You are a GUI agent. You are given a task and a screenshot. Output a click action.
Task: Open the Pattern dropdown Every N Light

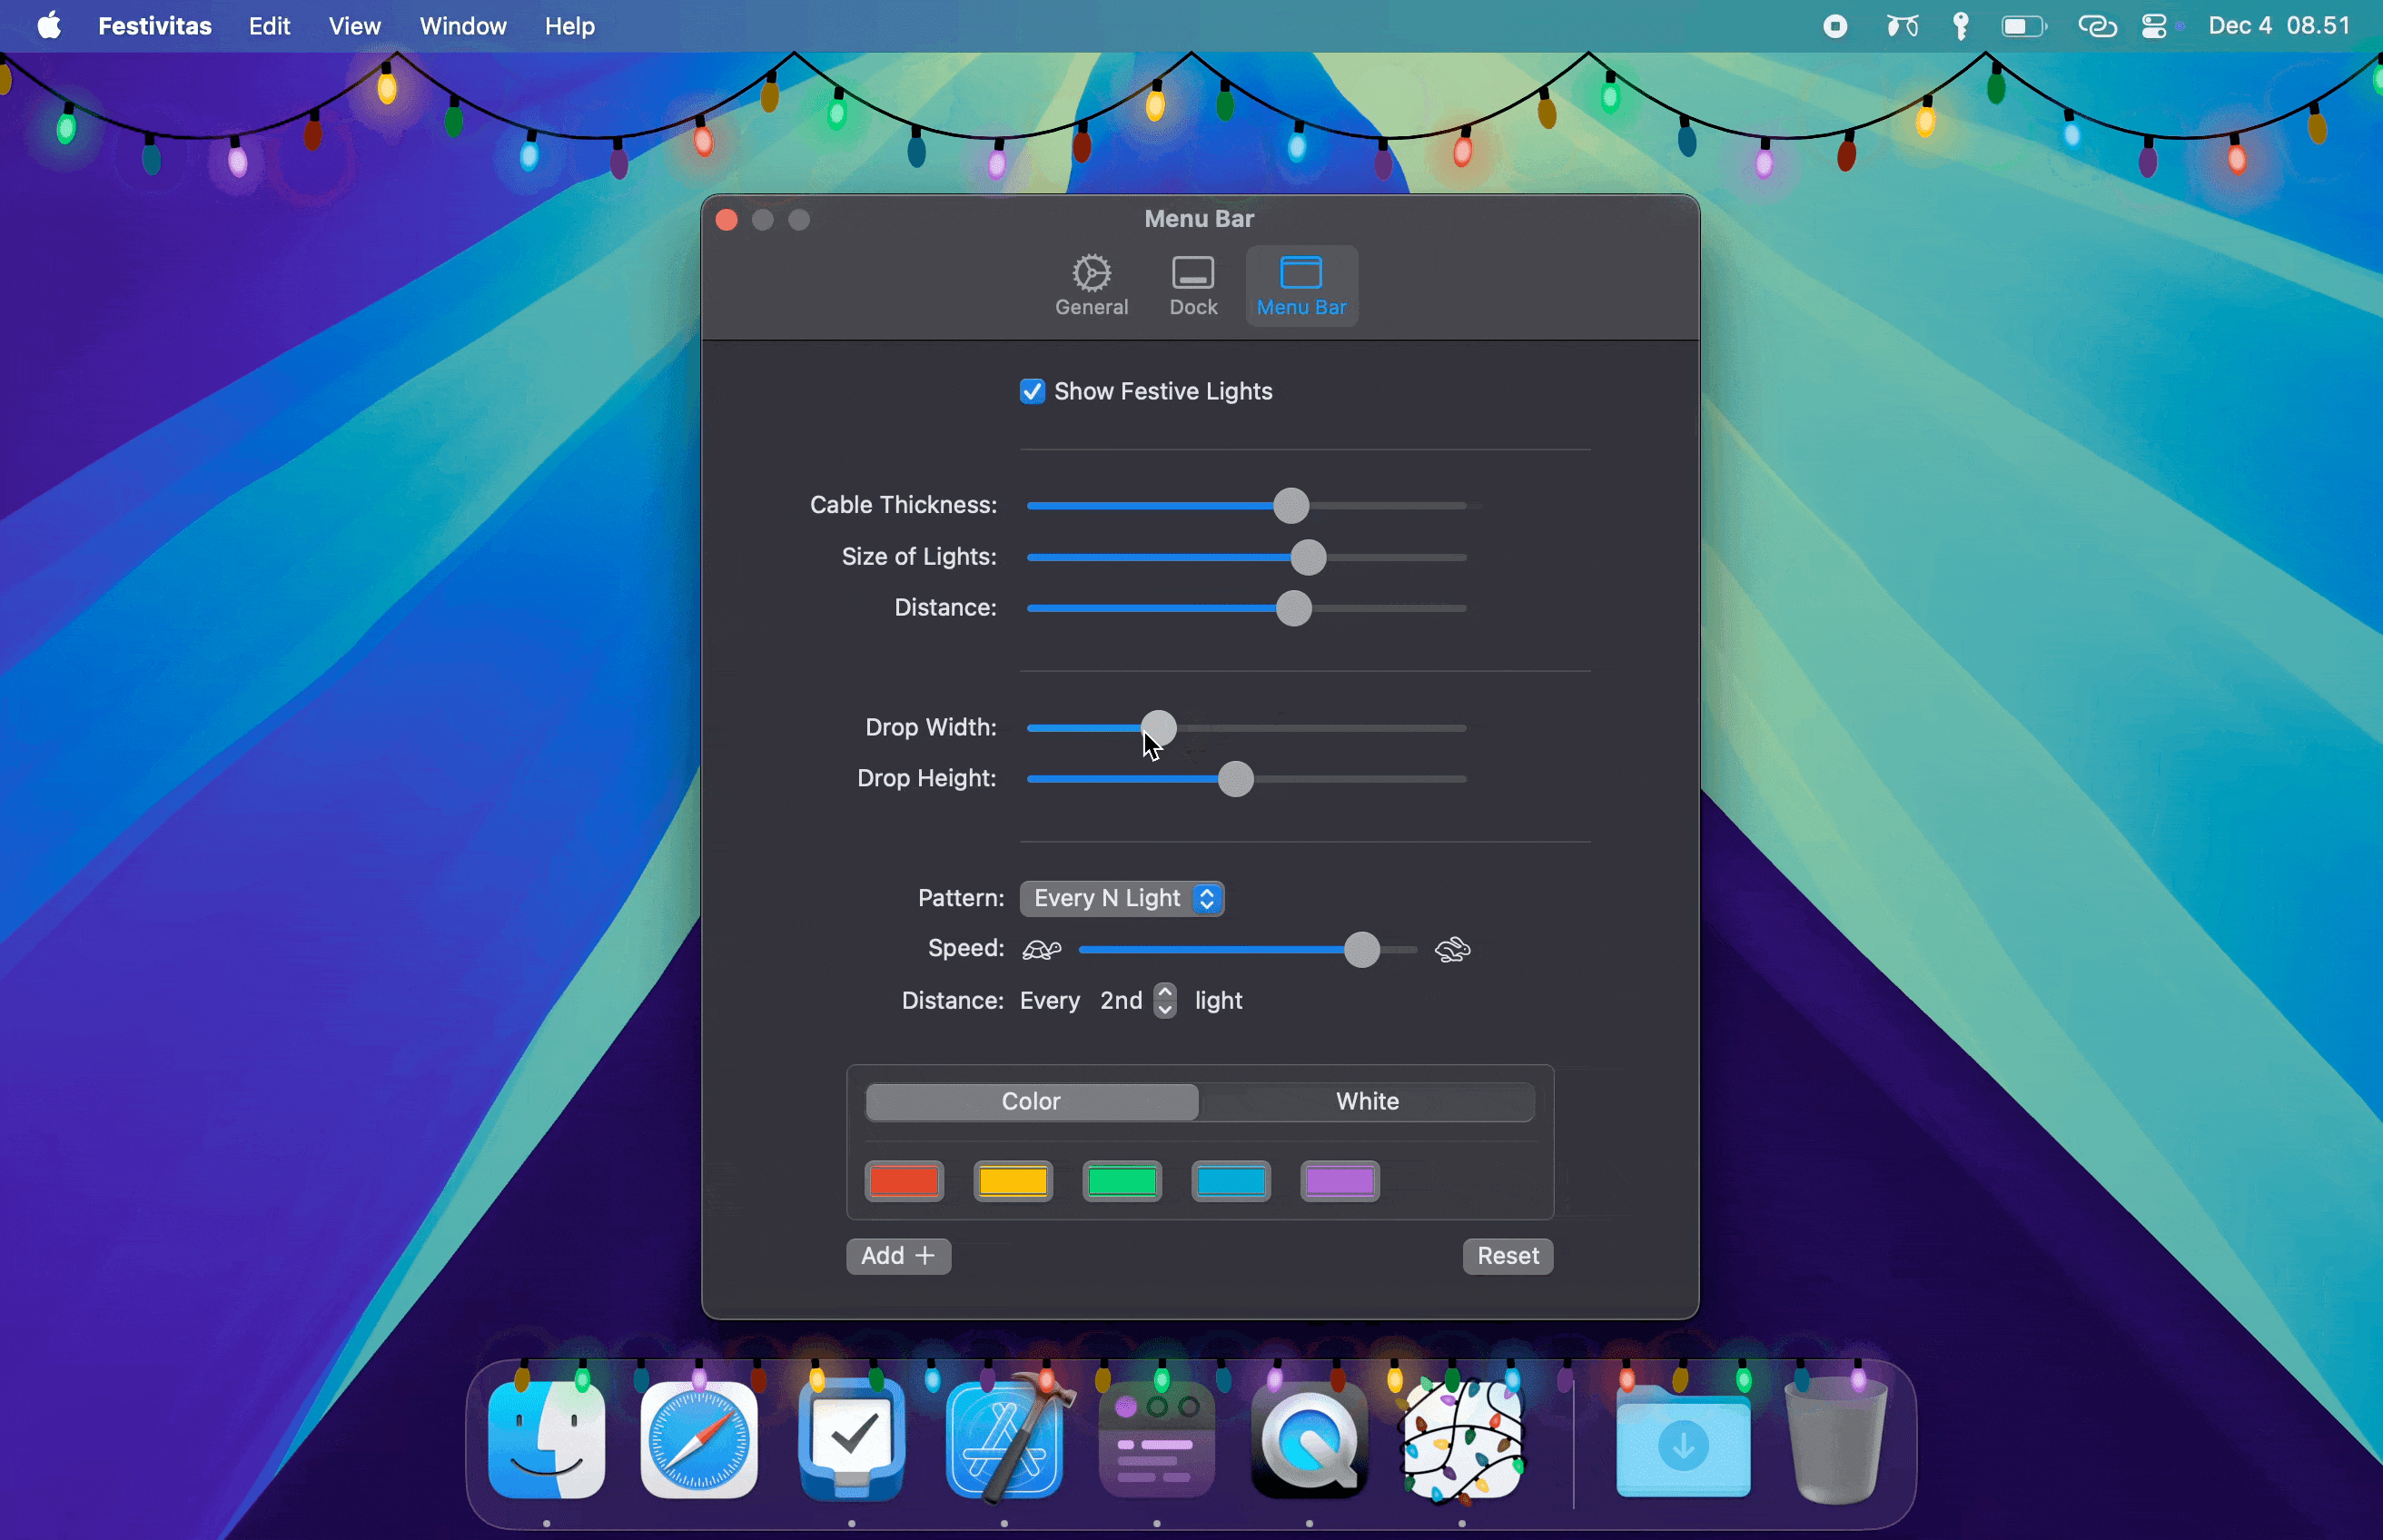point(1122,898)
